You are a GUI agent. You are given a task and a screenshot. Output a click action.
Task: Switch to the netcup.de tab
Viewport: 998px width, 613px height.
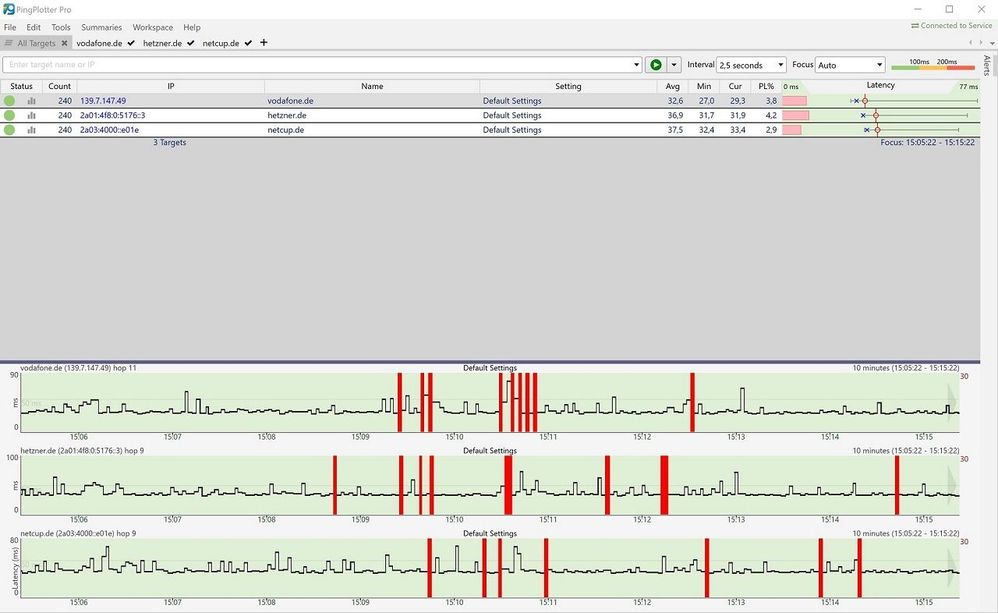221,43
